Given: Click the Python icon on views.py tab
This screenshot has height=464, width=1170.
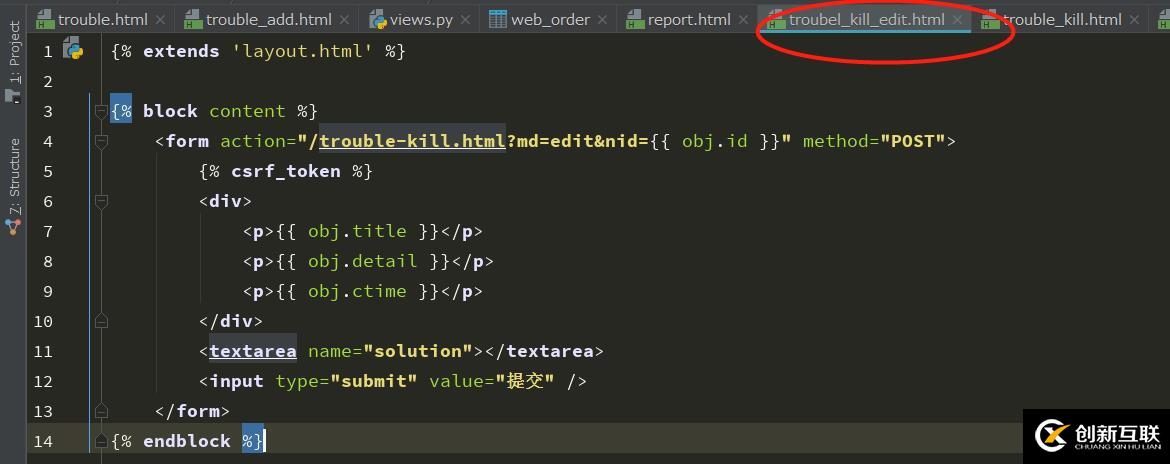Looking at the screenshot, I should pyautogui.click(x=378, y=19).
